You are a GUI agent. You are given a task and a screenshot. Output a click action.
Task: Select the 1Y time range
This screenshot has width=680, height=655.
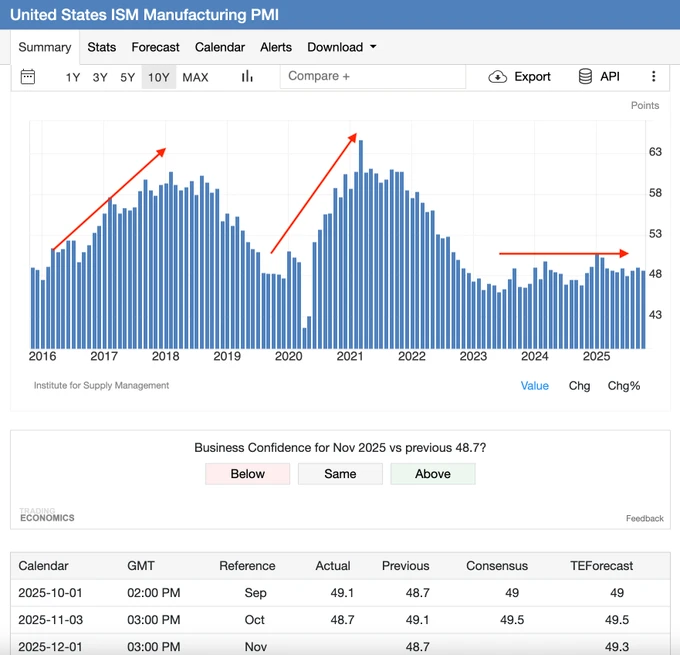(73, 77)
